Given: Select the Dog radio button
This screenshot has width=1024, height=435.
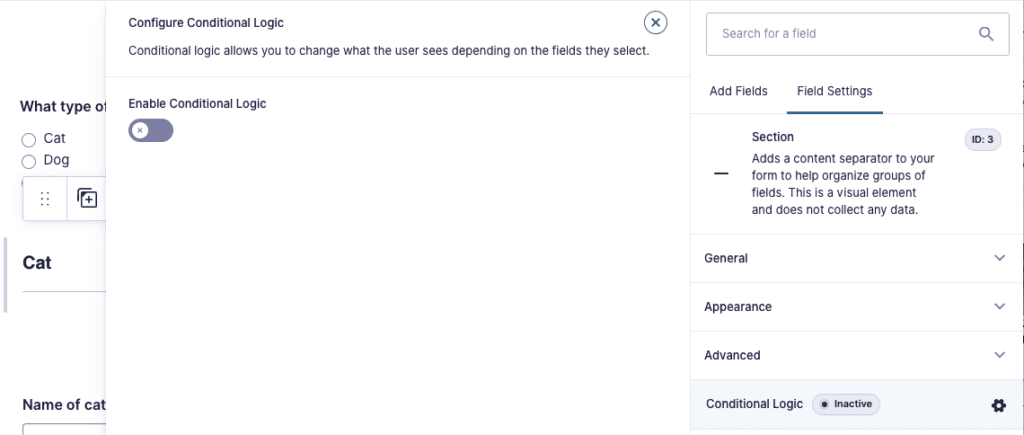Looking at the screenshot, I should [28, 161].
